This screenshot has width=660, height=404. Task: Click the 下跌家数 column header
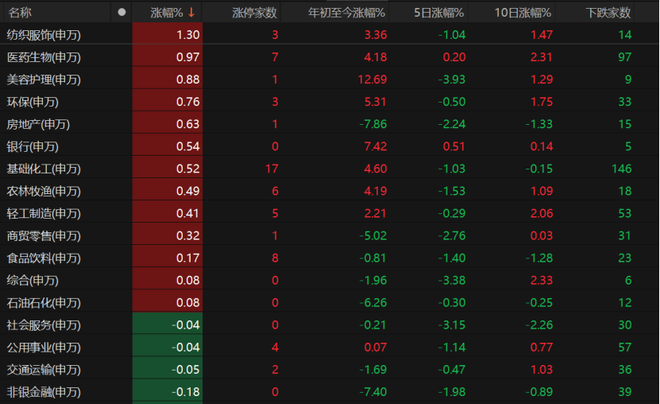(608, 12)
